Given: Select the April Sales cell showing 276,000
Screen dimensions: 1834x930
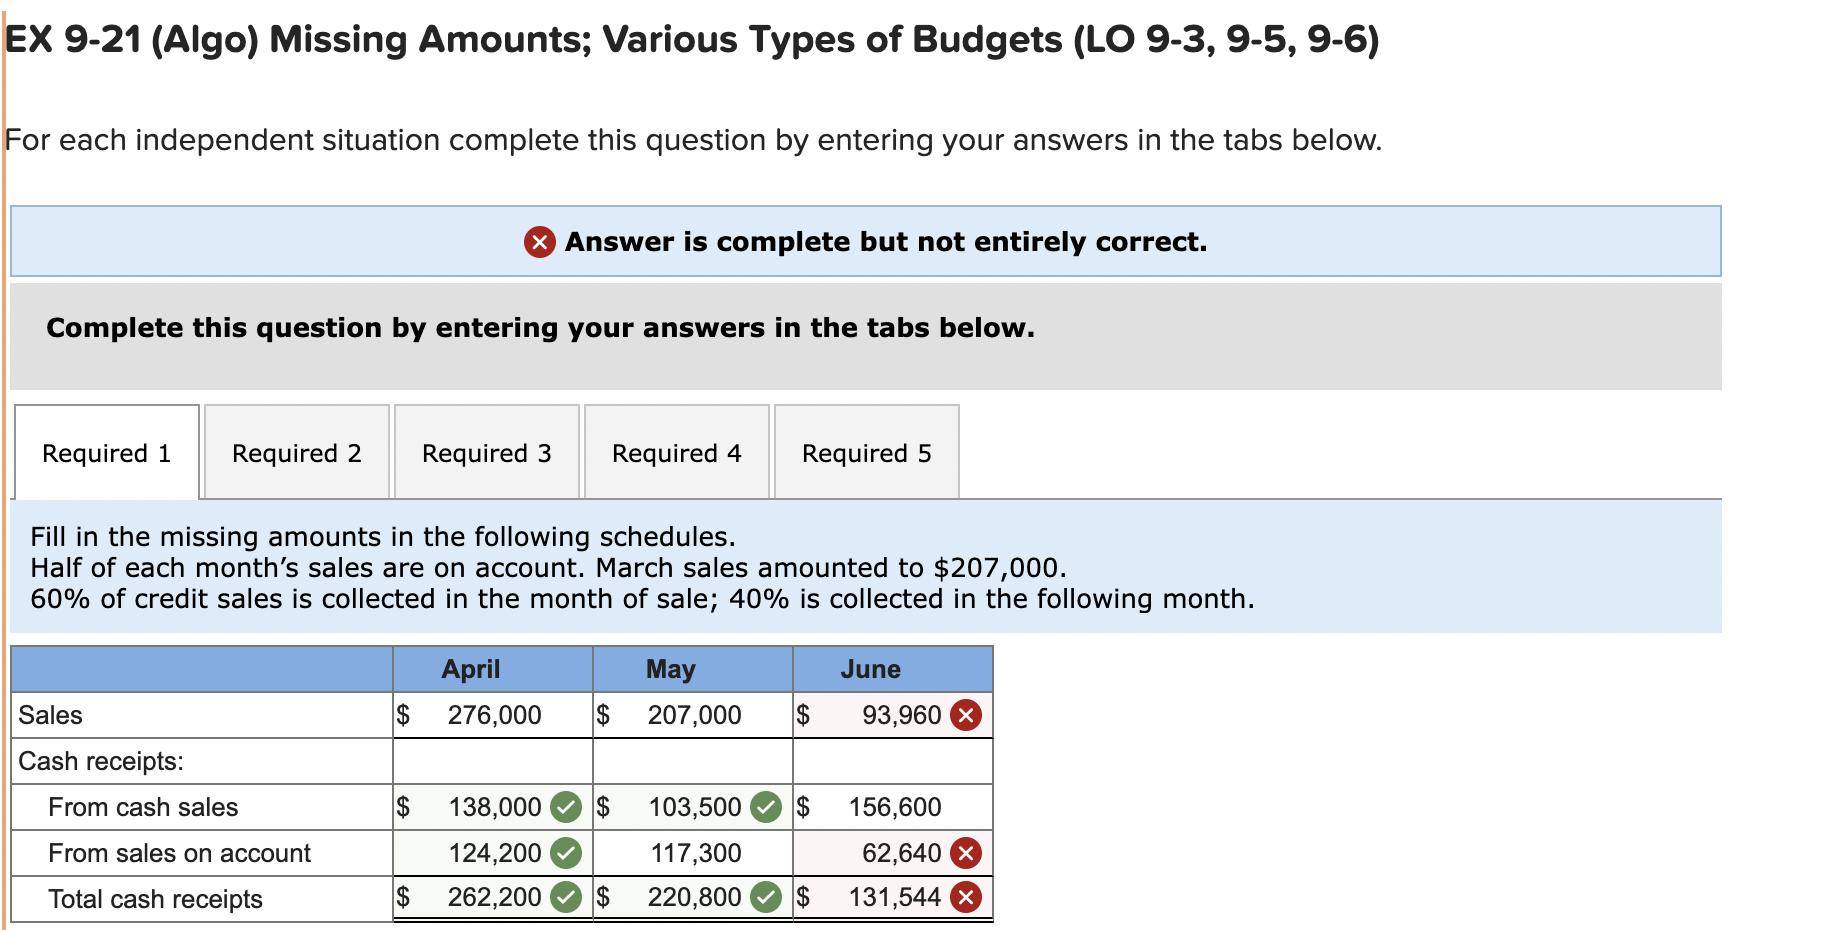Looking at the screenshot, I should coord(494,714).
